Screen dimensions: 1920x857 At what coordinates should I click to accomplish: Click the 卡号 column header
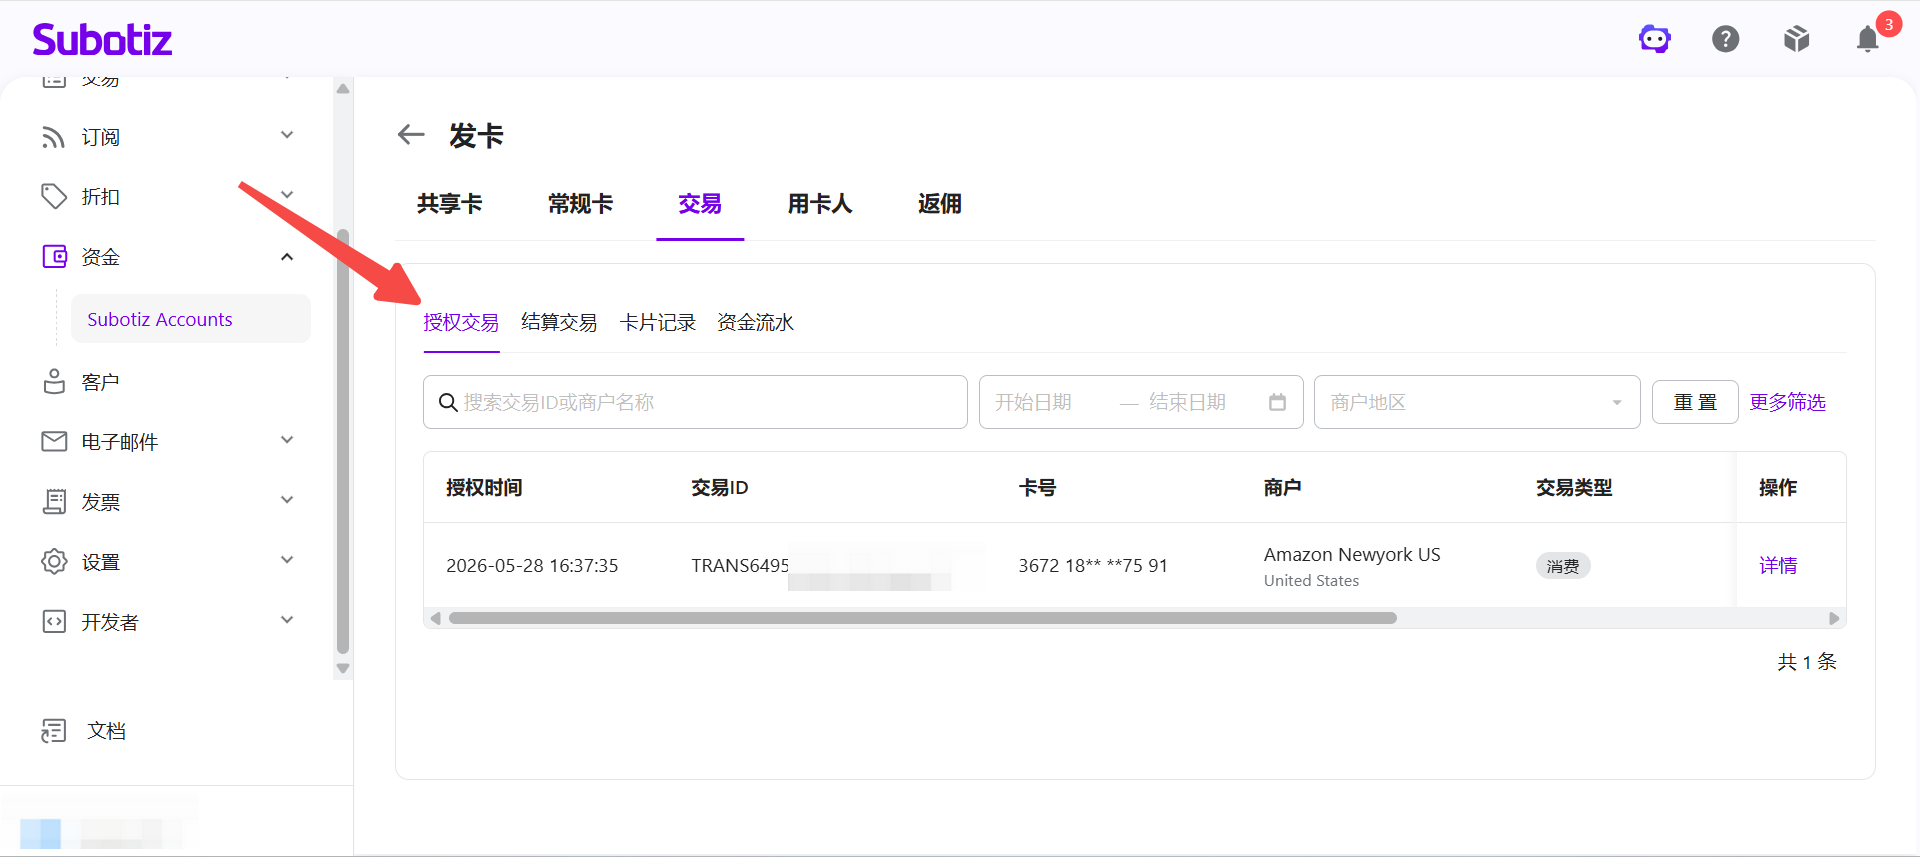(x=1037, y=487)
